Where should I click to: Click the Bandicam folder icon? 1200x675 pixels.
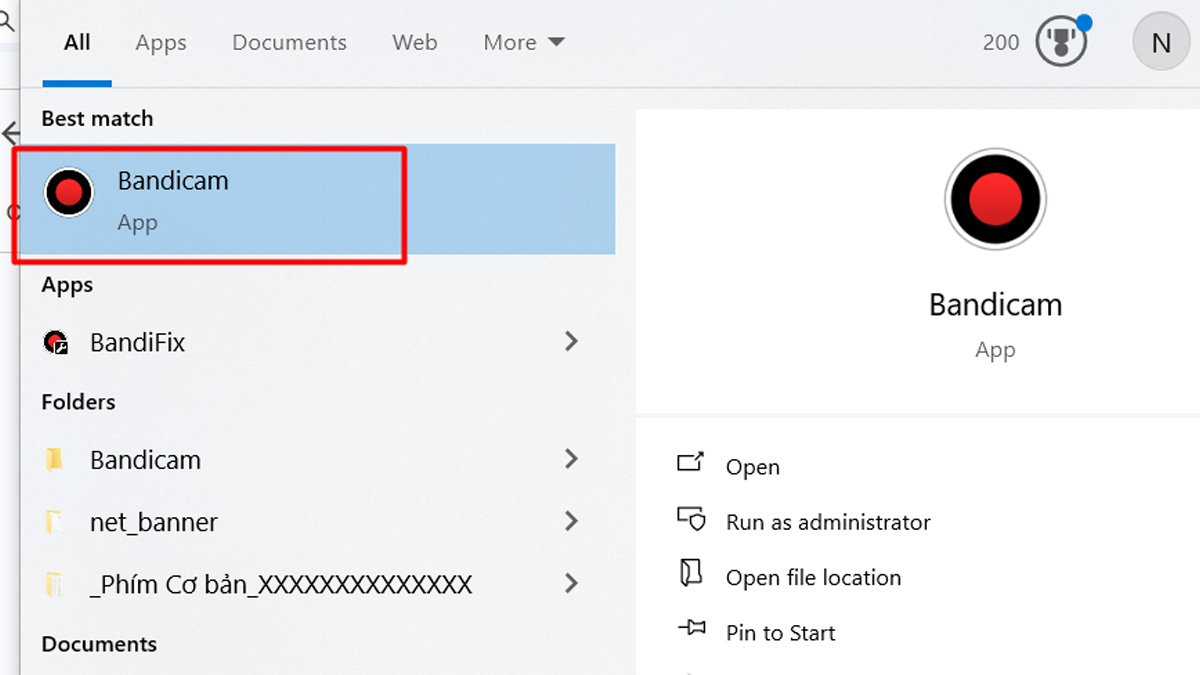click(x=55, y=459)
